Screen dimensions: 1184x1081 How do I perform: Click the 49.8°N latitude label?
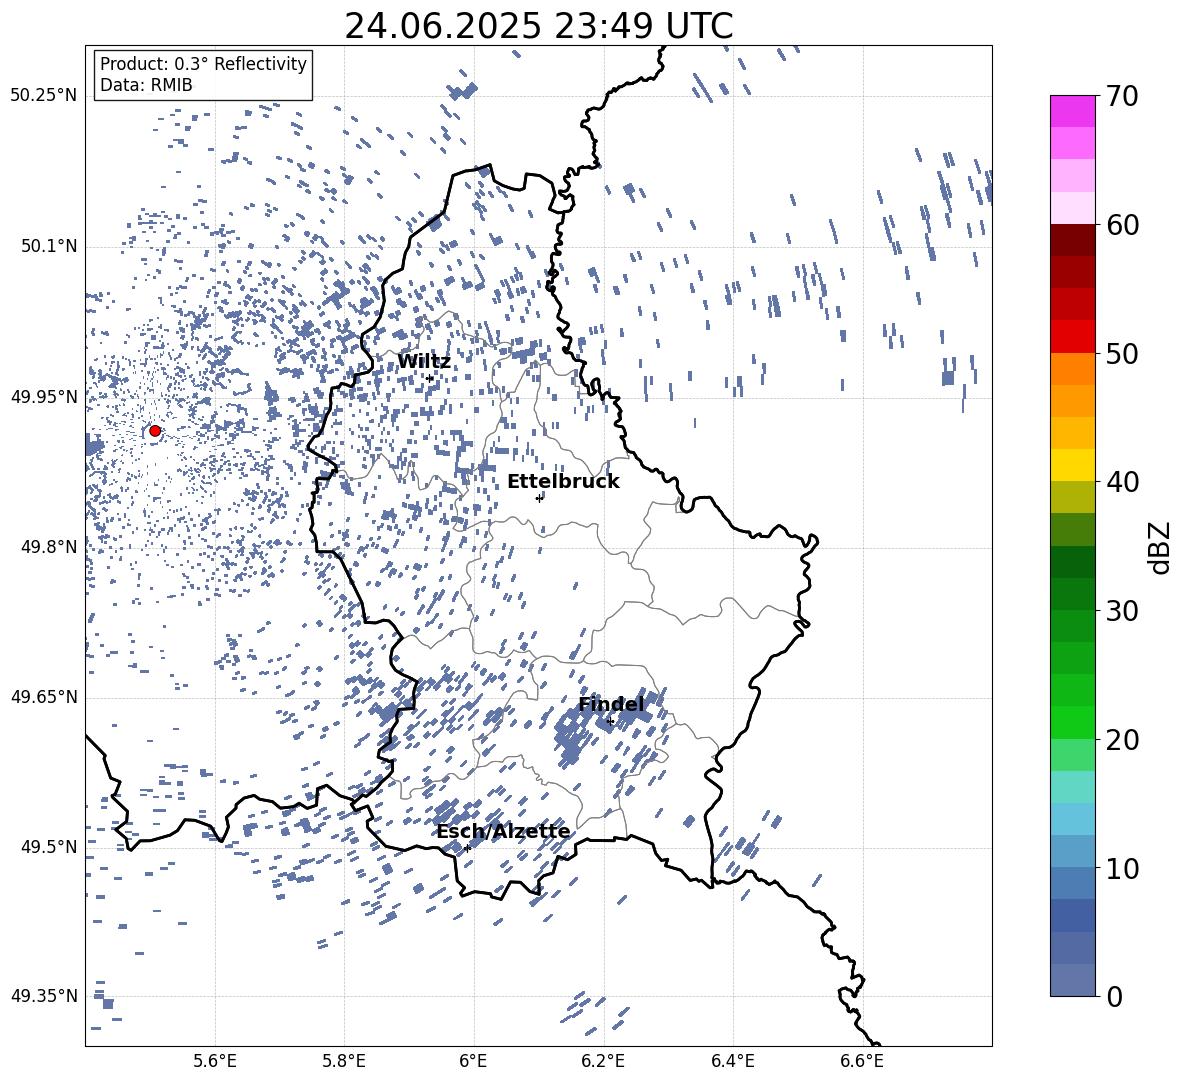click(x=48, y=547)
